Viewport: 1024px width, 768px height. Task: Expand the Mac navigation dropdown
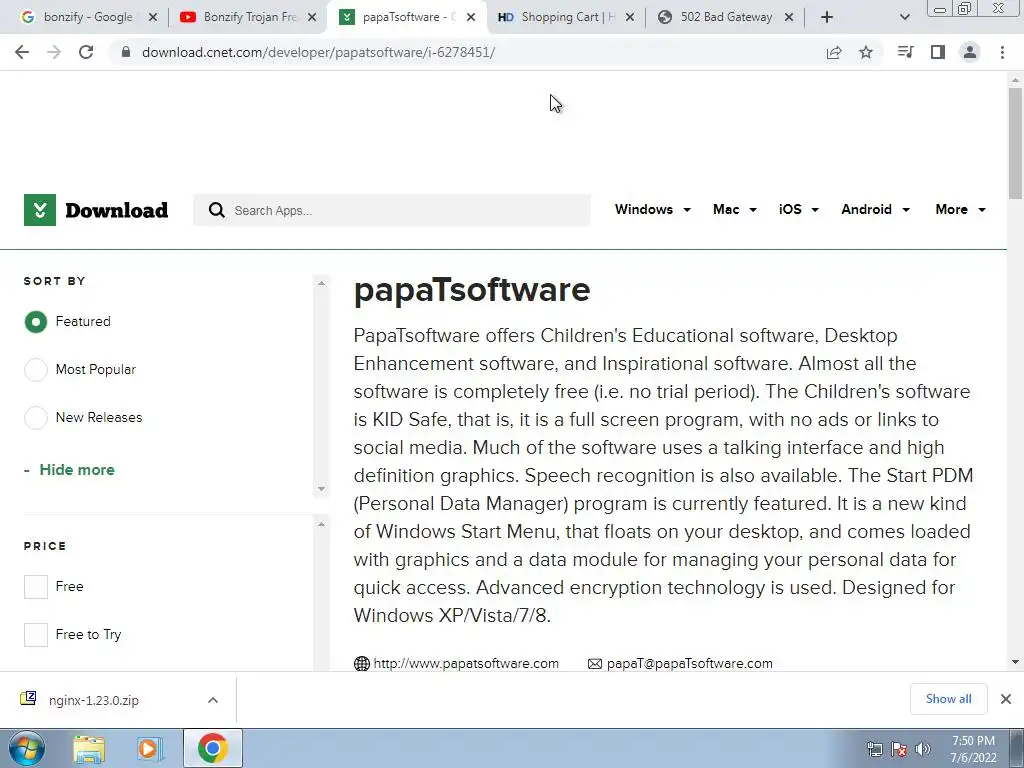pyautogui.click(x=735, y=210)
